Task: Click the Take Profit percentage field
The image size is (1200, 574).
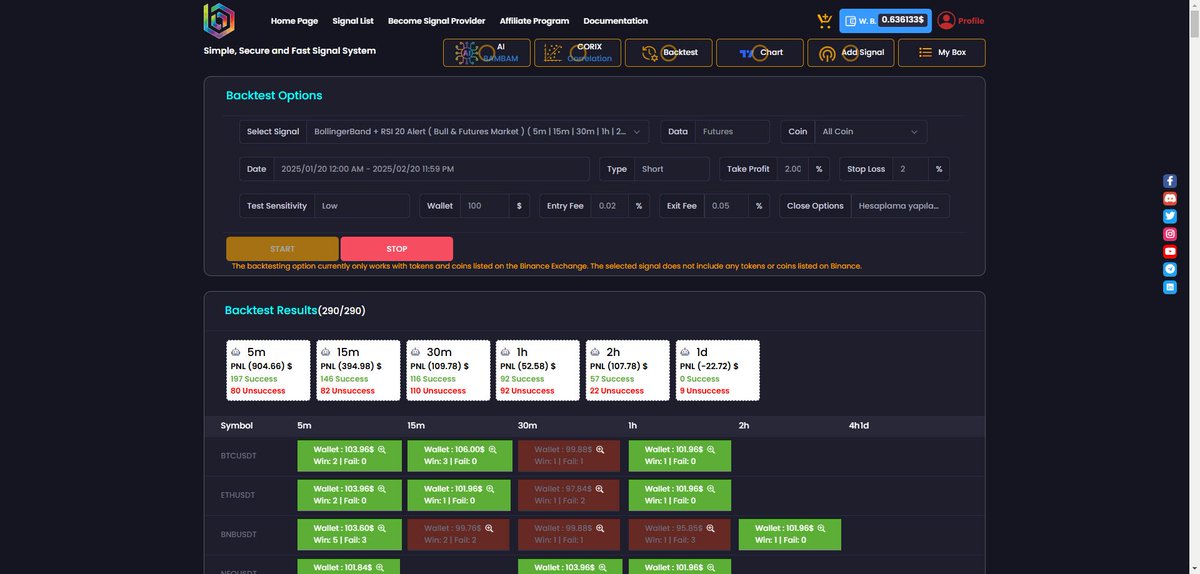Action: click(793, 169)
